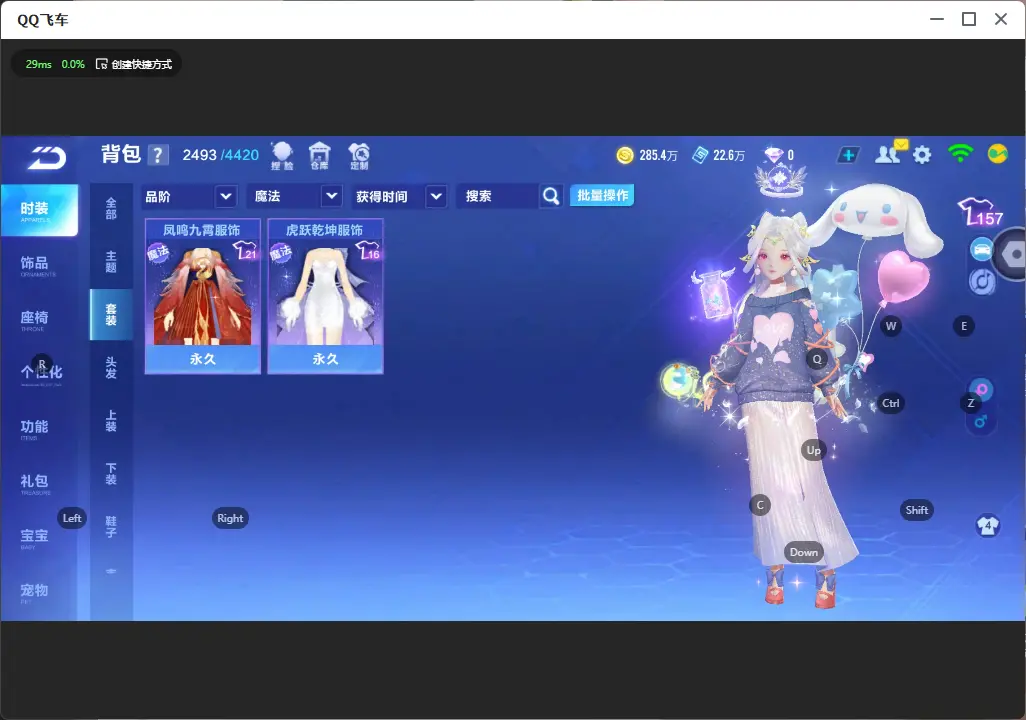Switch to the 宝宝 baby tab

36,537
